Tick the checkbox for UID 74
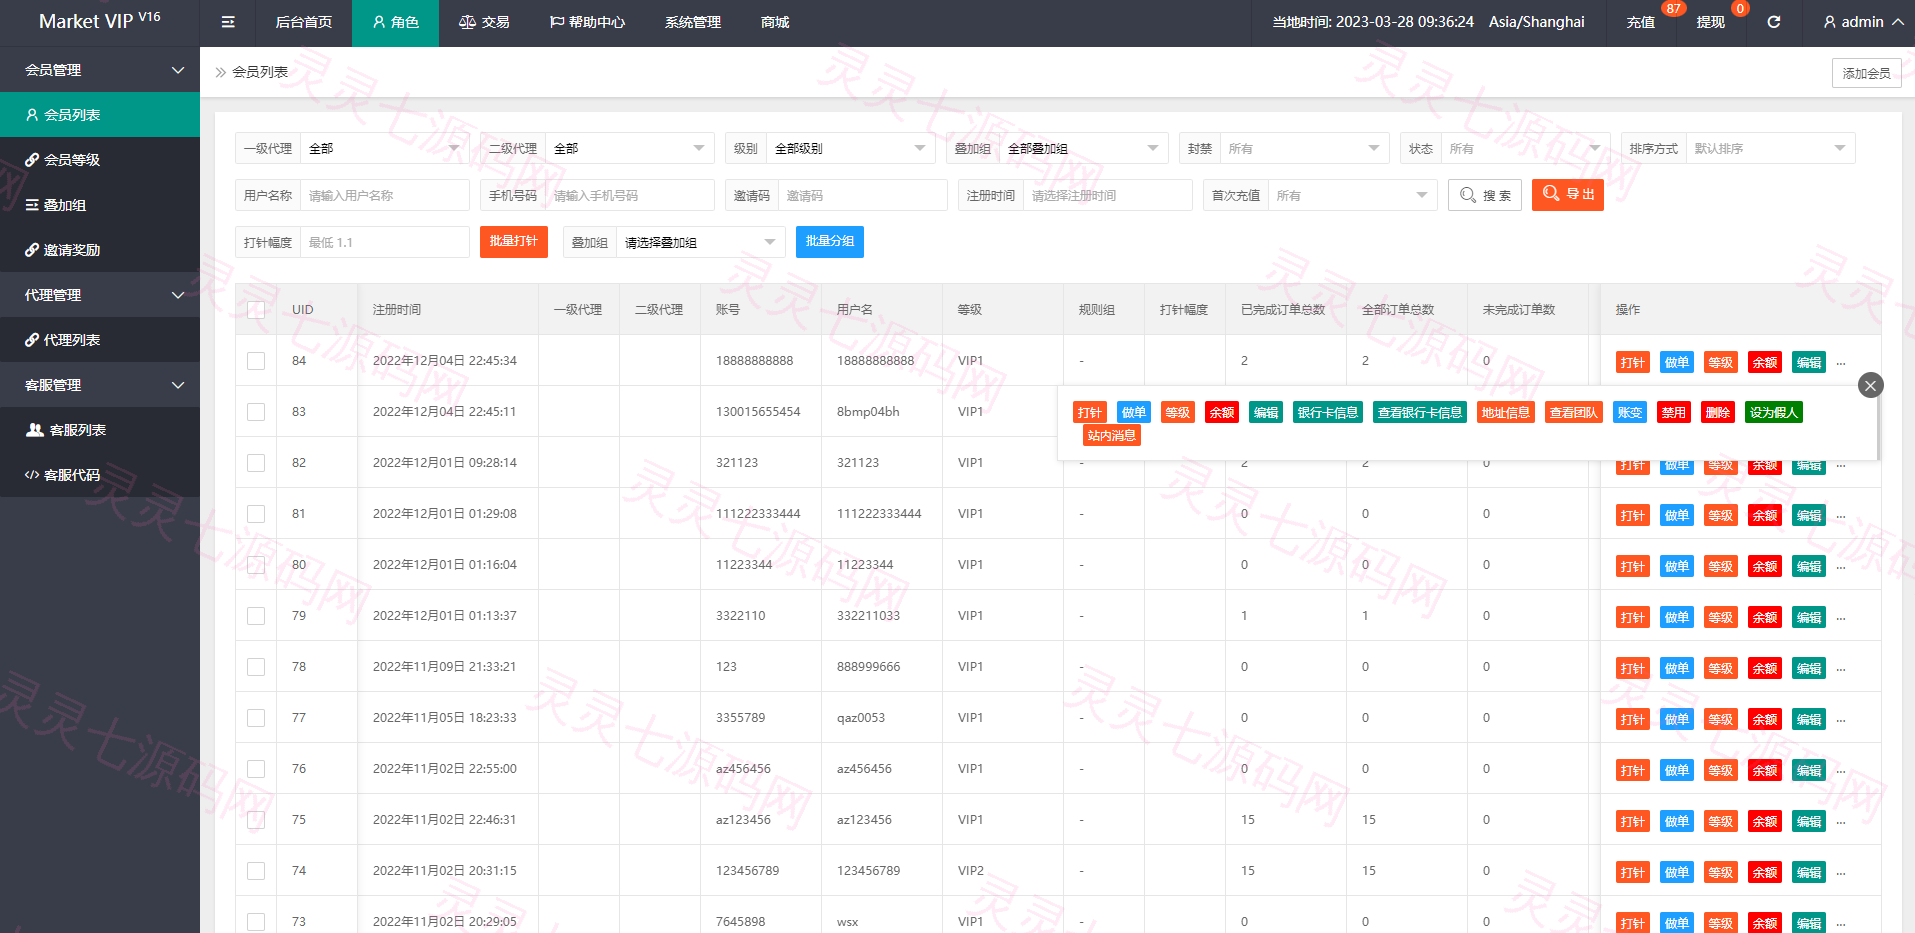 pos(256,871)
